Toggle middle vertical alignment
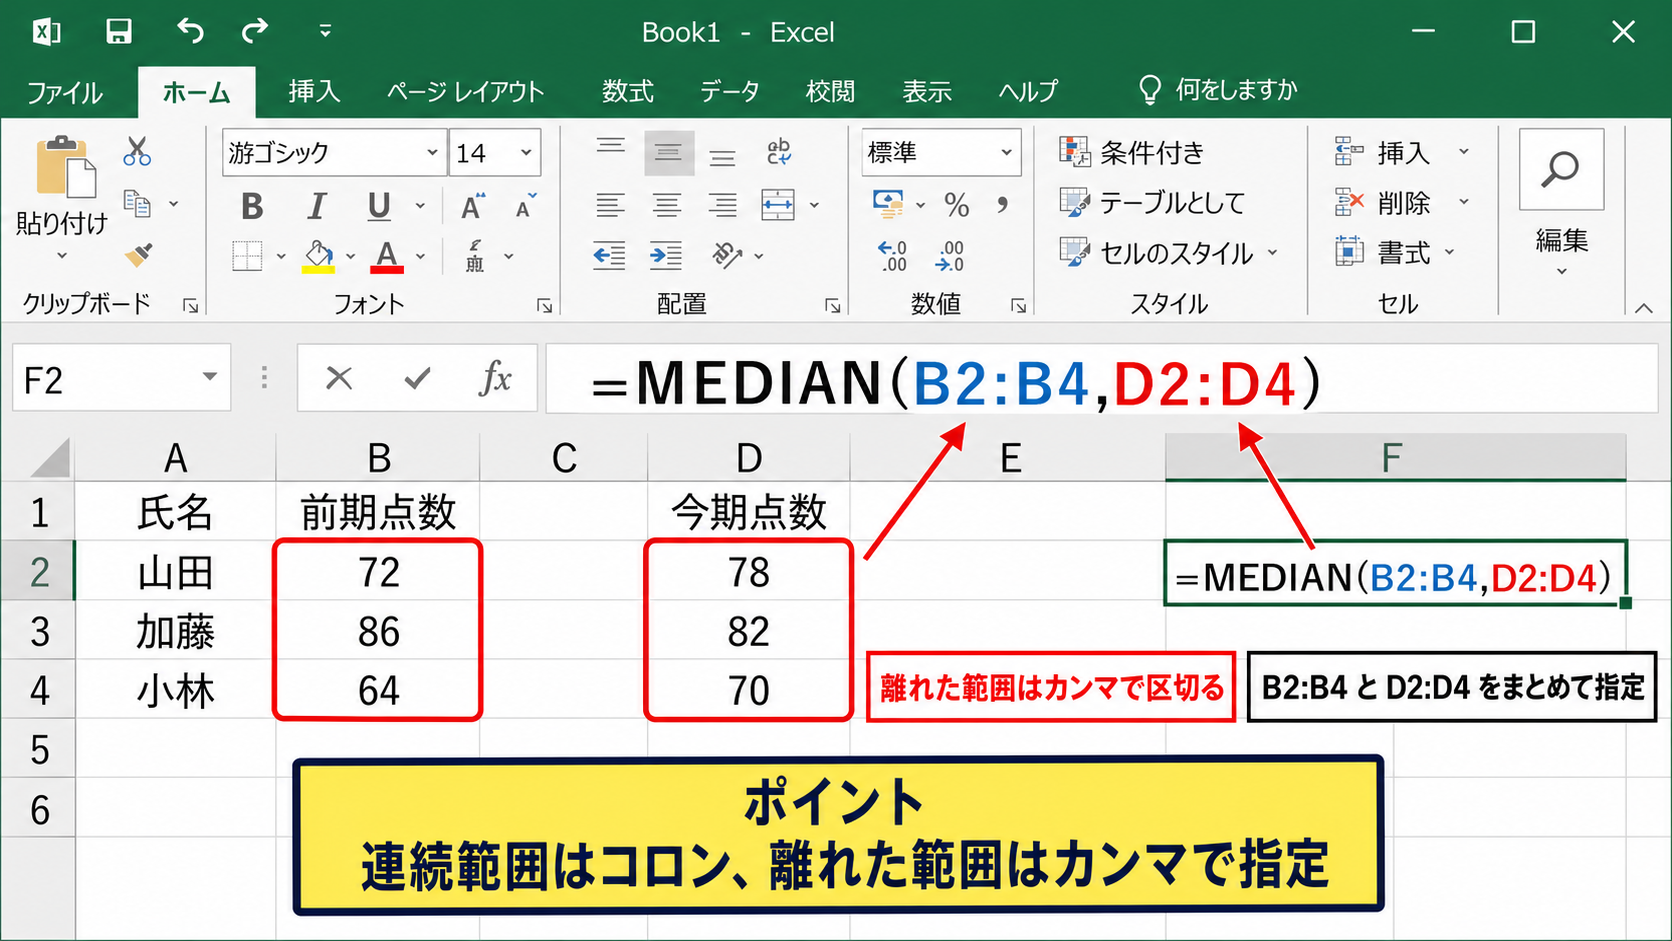The width and height of the screenshot is (1672, 941). pos(668,153)
